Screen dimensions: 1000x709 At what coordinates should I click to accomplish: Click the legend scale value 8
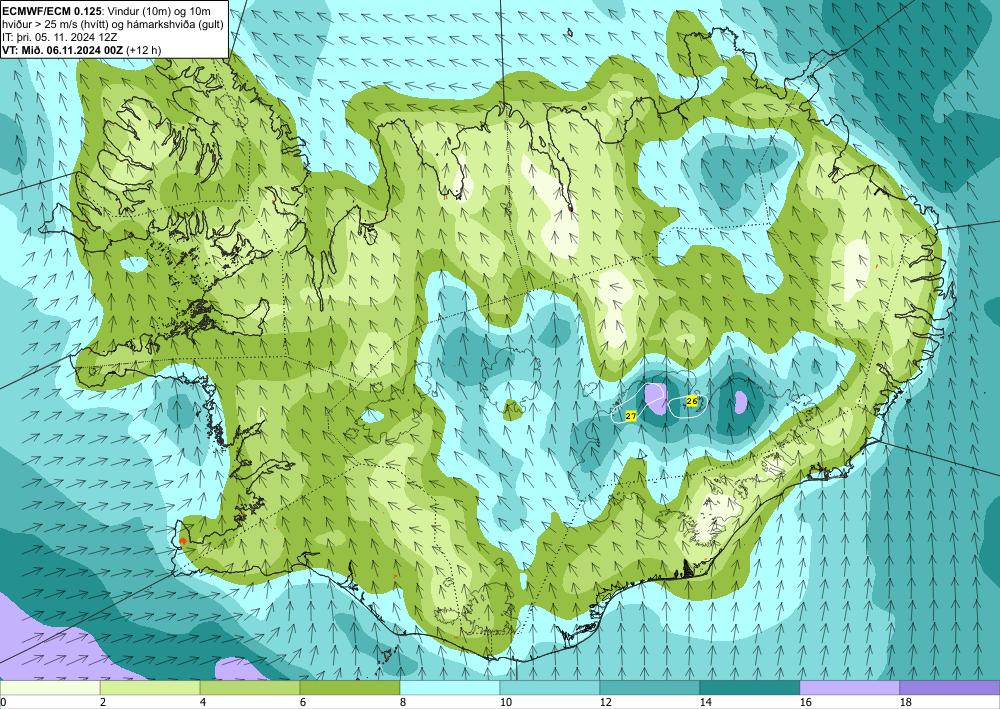coord(404,703)
